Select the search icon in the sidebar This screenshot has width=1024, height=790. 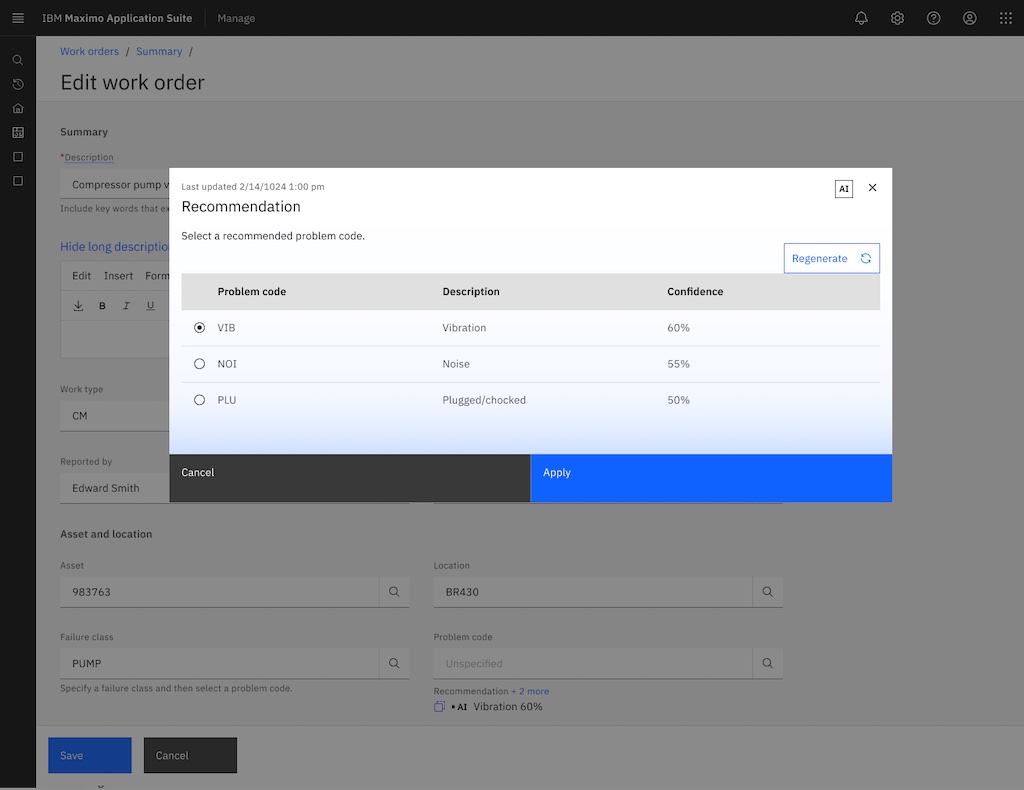[x=17, y=60]
